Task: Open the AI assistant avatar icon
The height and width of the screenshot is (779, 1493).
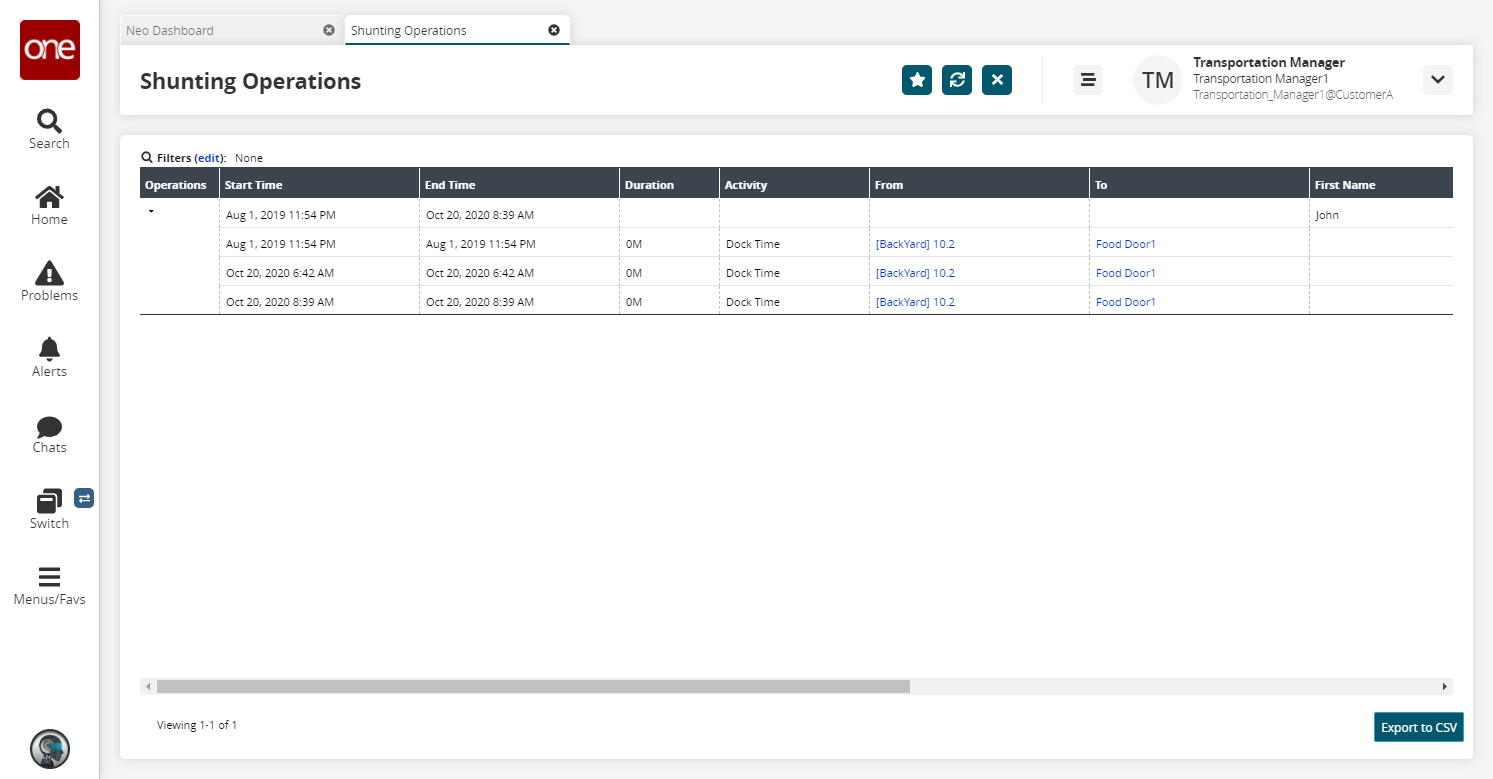Action: point(49,748)
